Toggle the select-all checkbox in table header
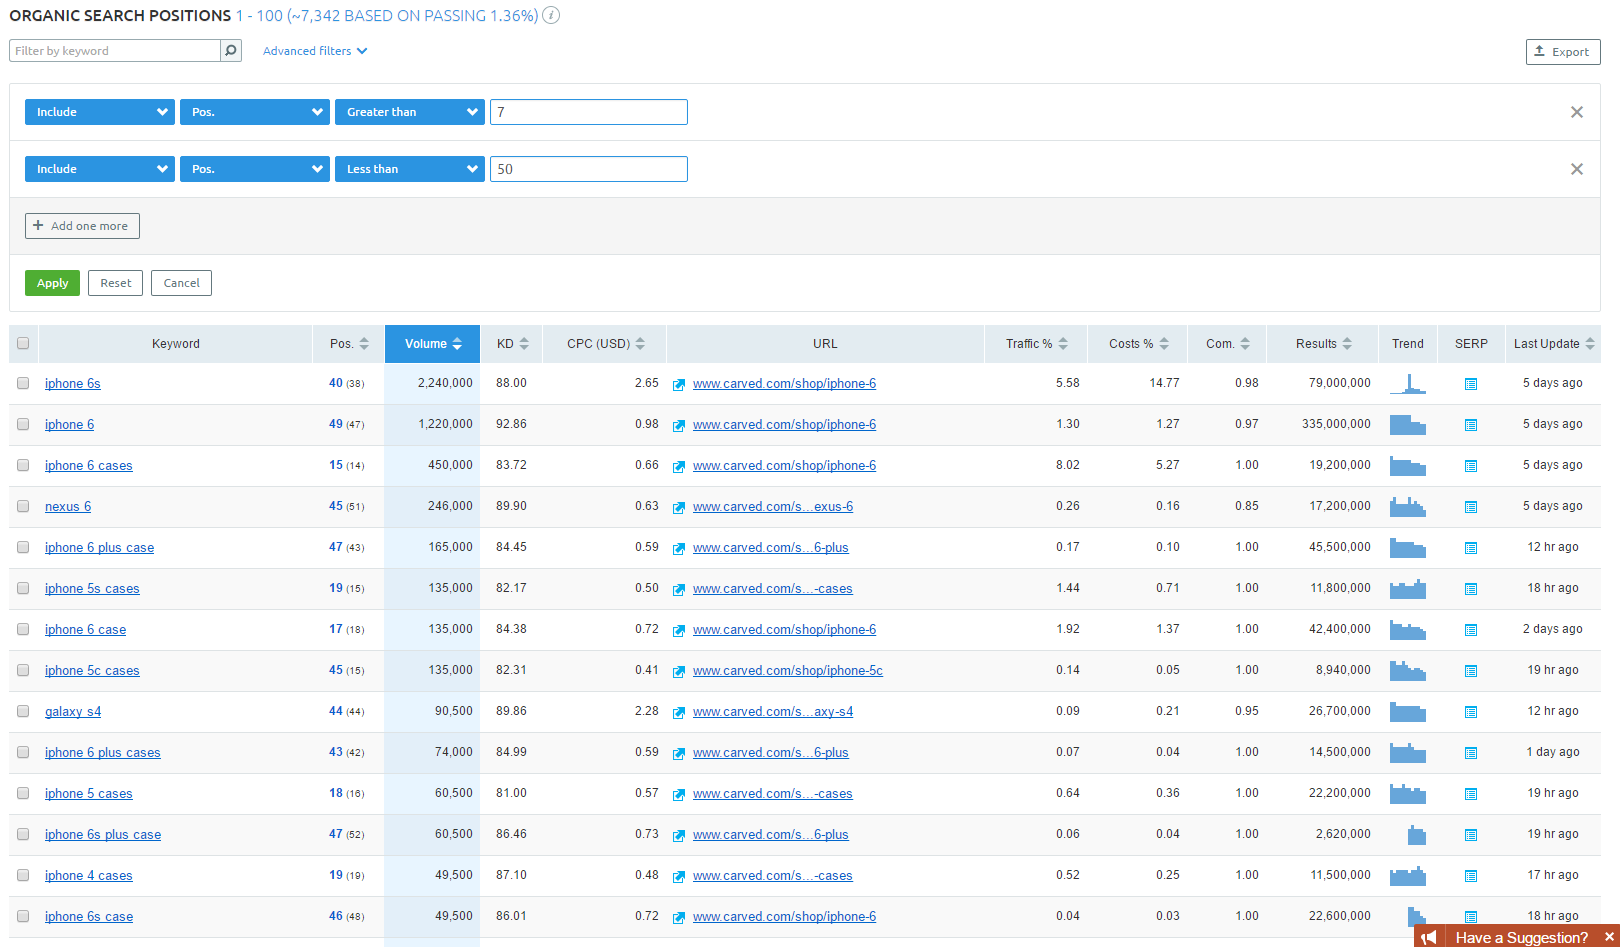The height and width of the screenshot is (947, 1620). (x=23, y=343)
